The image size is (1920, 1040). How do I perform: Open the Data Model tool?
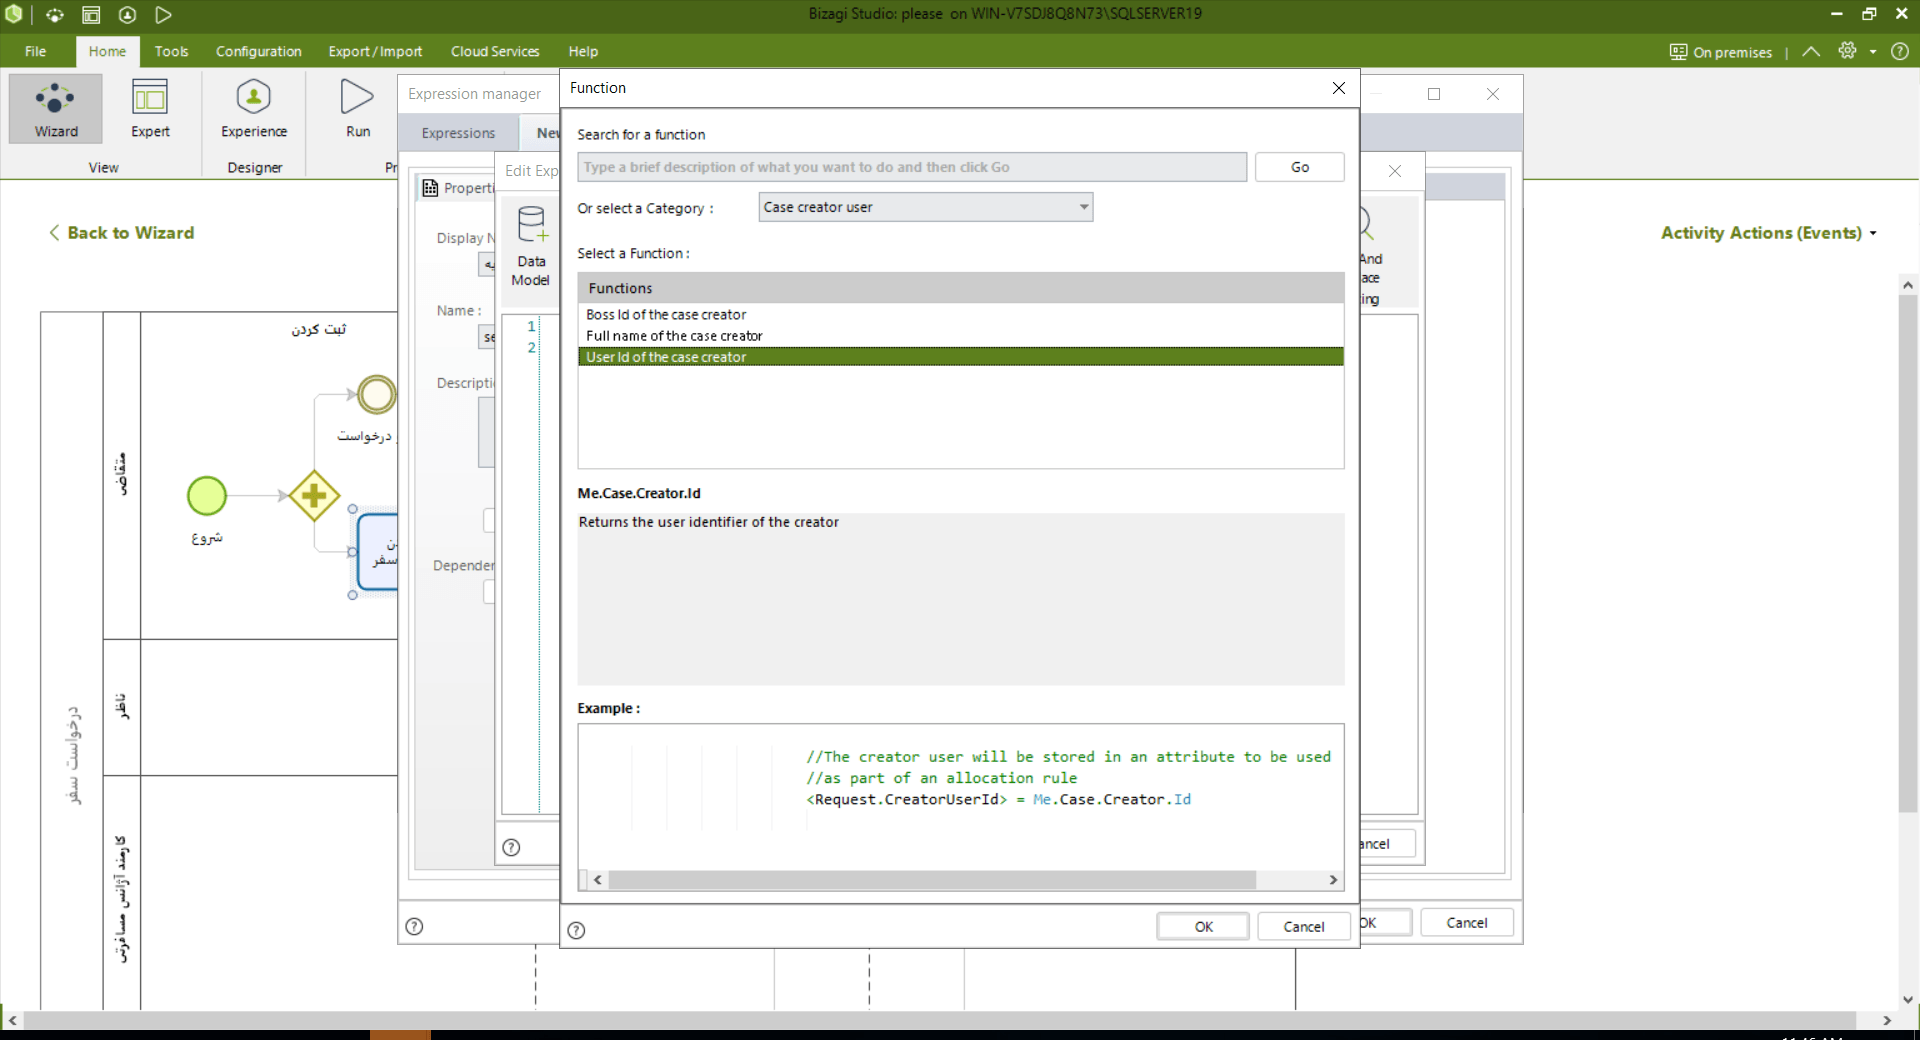[531, 246]
